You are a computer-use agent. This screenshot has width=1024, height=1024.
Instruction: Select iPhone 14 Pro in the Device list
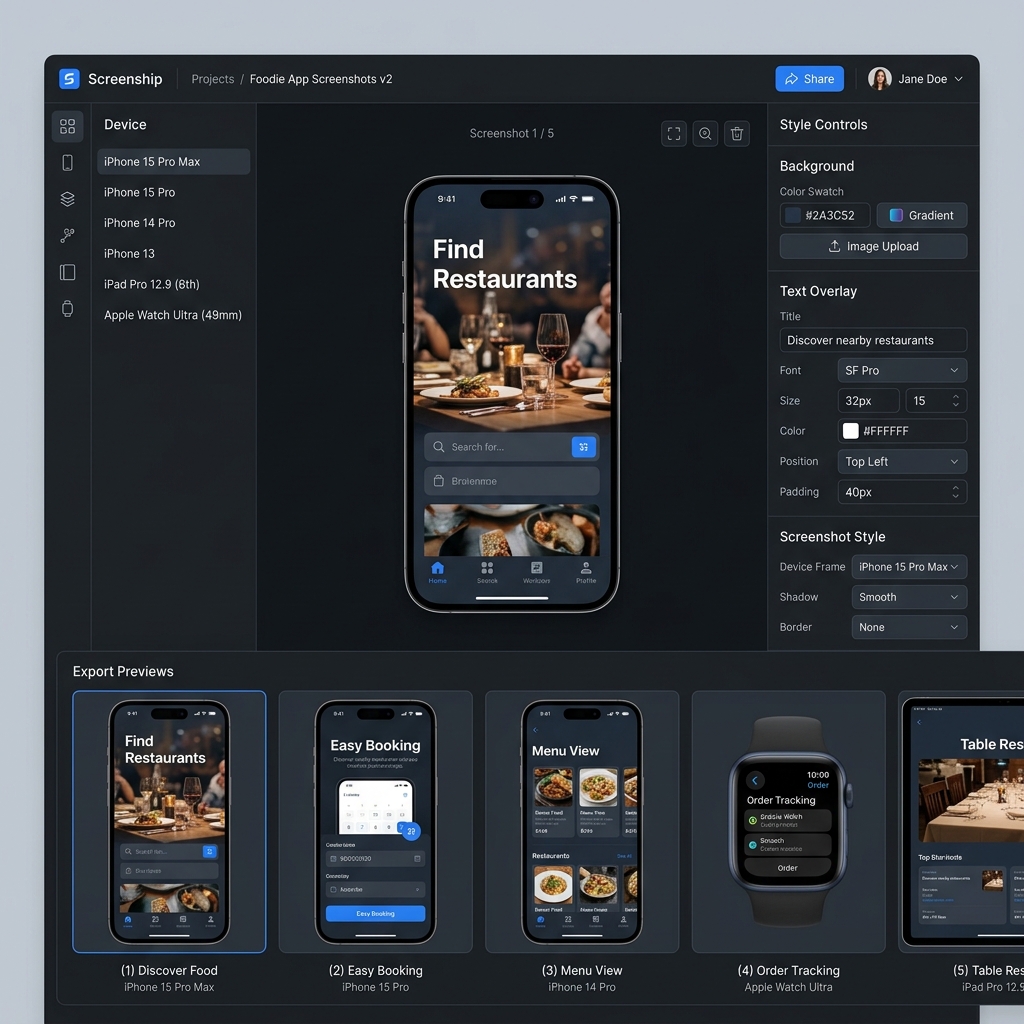137,223
